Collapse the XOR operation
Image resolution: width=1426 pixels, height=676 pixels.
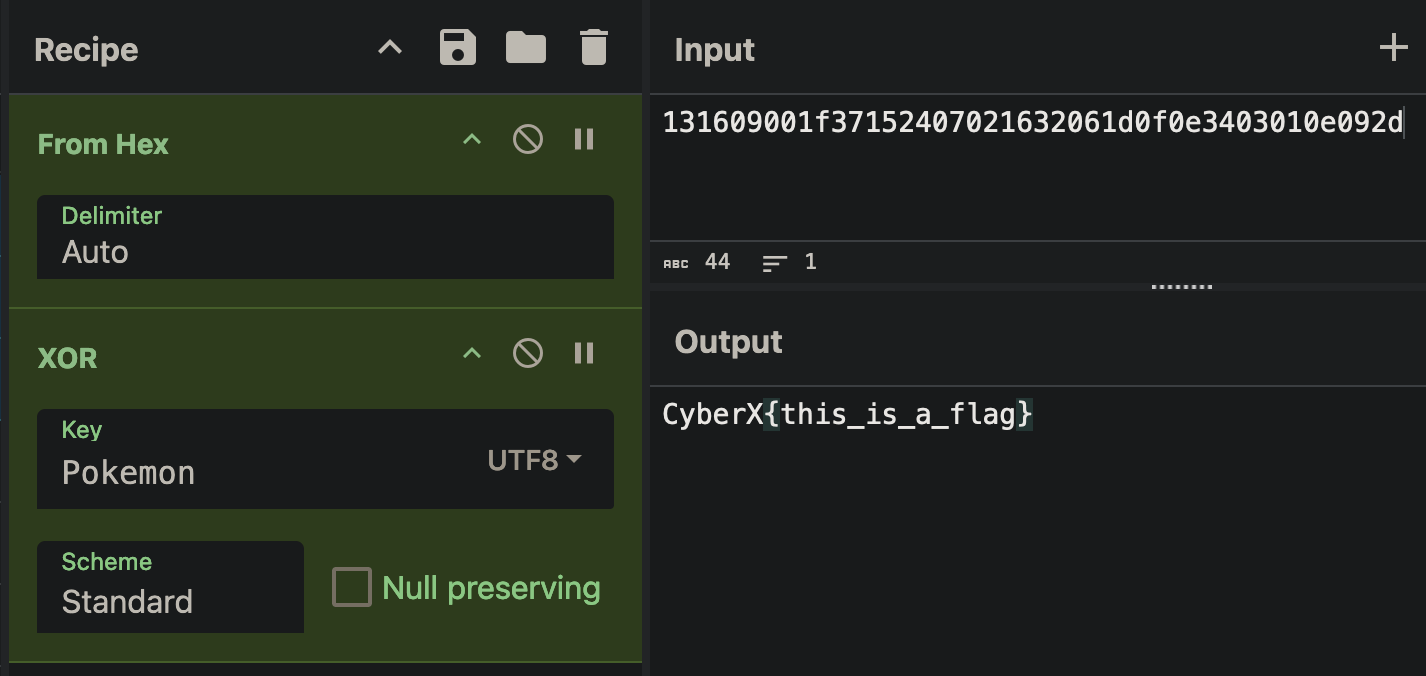(x=472, y=354)
